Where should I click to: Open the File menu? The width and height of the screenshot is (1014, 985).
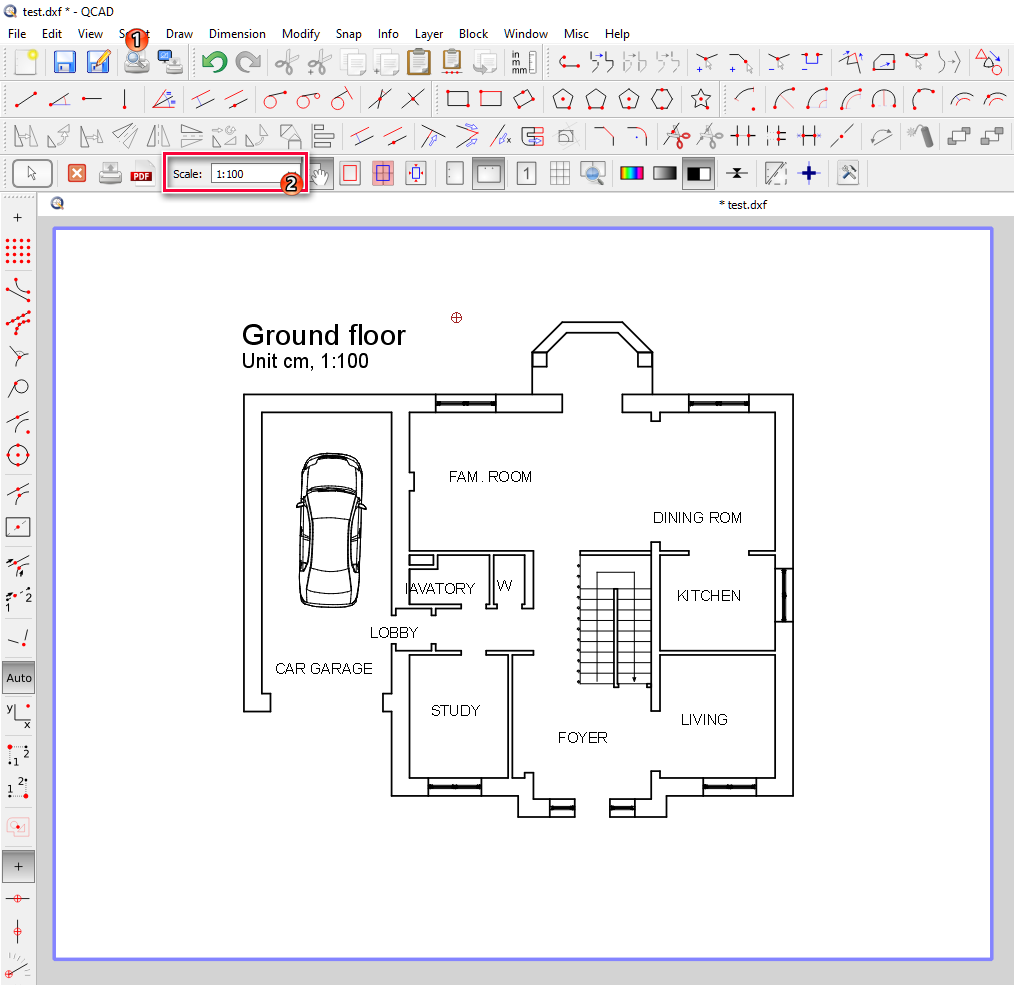tap(17, 34)
